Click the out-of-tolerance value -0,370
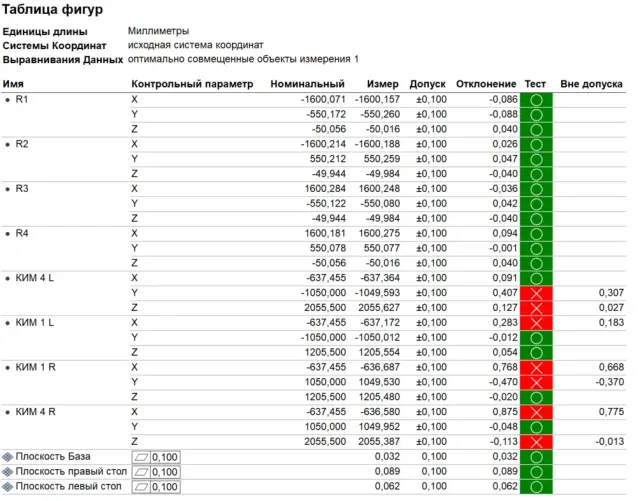Screen dimensions: 640x501 (609, 382)
